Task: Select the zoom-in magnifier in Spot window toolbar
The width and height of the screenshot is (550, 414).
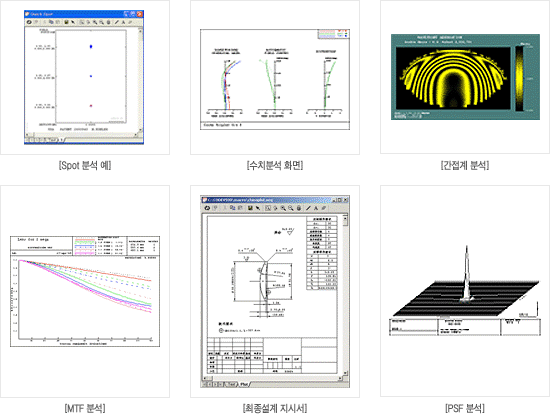Action: [x=95, y=22]
